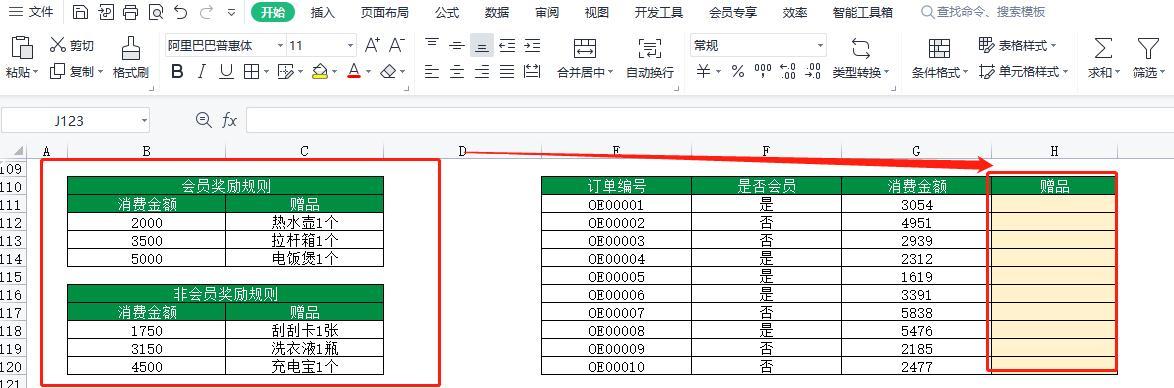Viewport: 1174px width, 388px height.
Task: Justify text in the cell
Action: [507, 72]
